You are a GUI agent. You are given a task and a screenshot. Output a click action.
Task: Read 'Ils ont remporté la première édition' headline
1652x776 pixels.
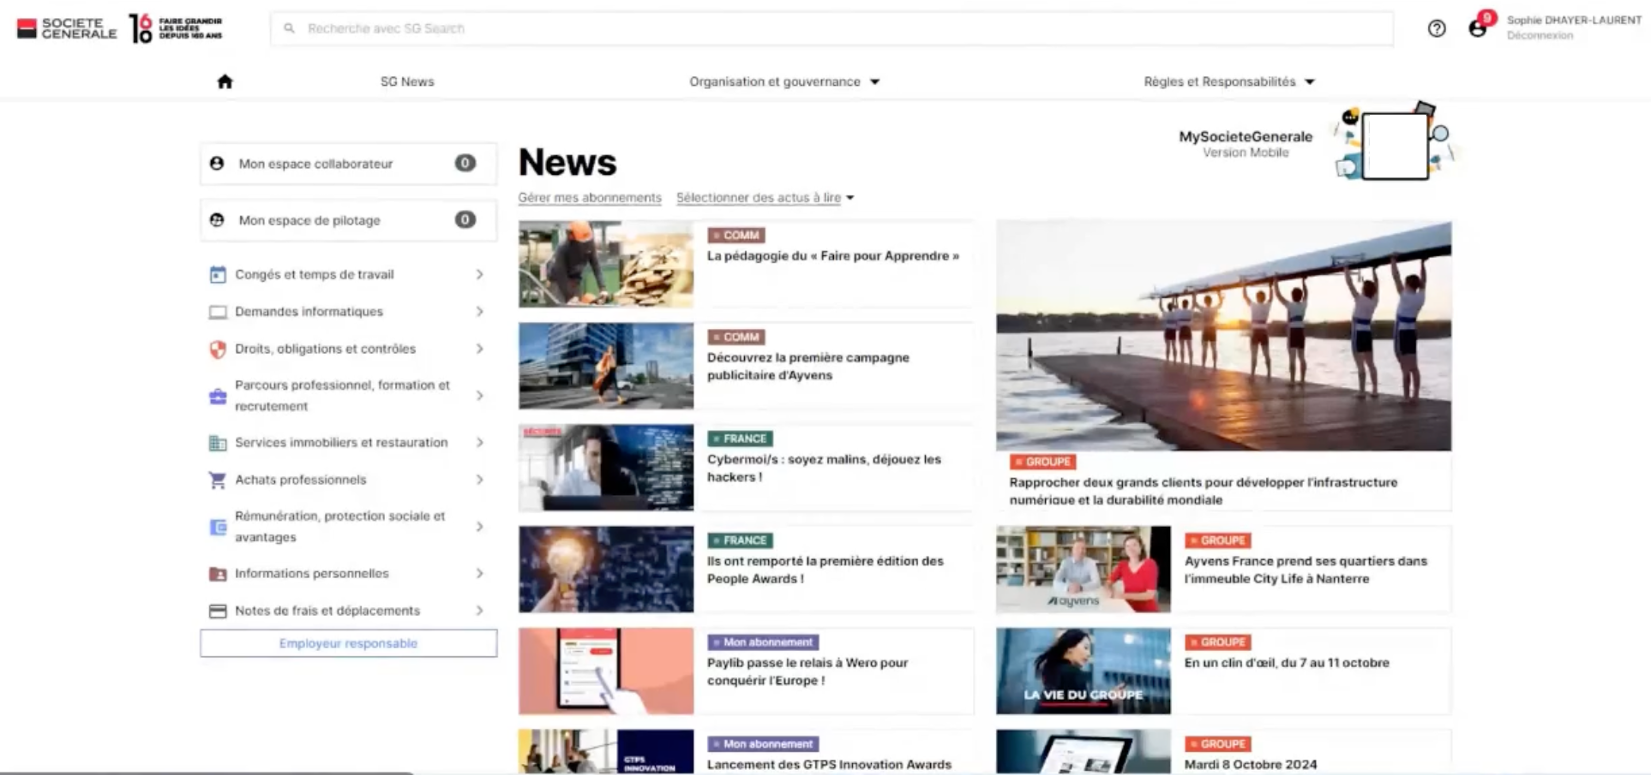tap(825, 570)
